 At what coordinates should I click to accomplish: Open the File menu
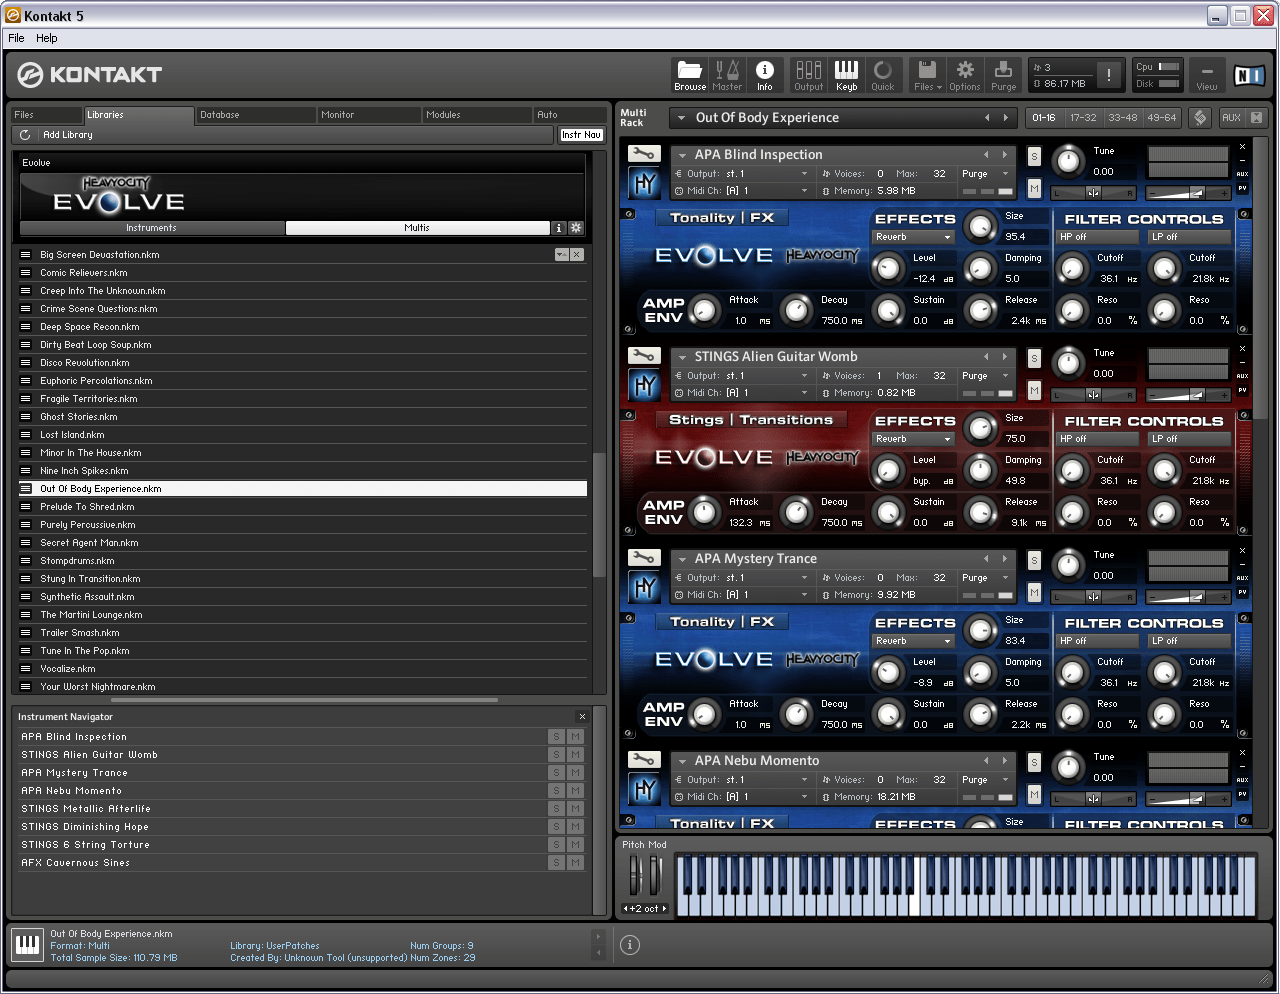click(16, 38)
